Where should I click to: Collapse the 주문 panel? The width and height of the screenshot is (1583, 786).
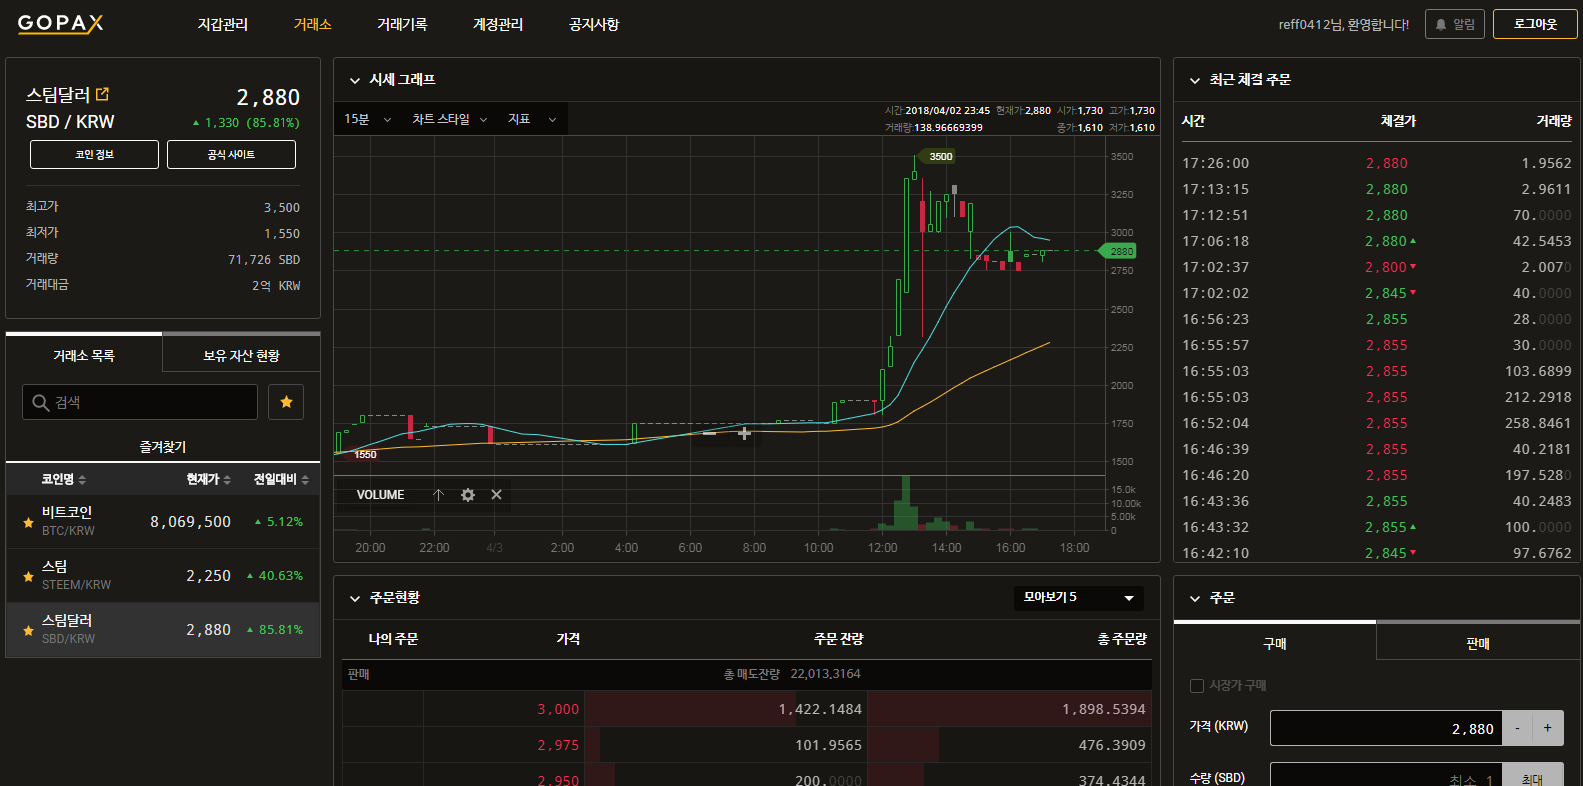[1194, 598]
